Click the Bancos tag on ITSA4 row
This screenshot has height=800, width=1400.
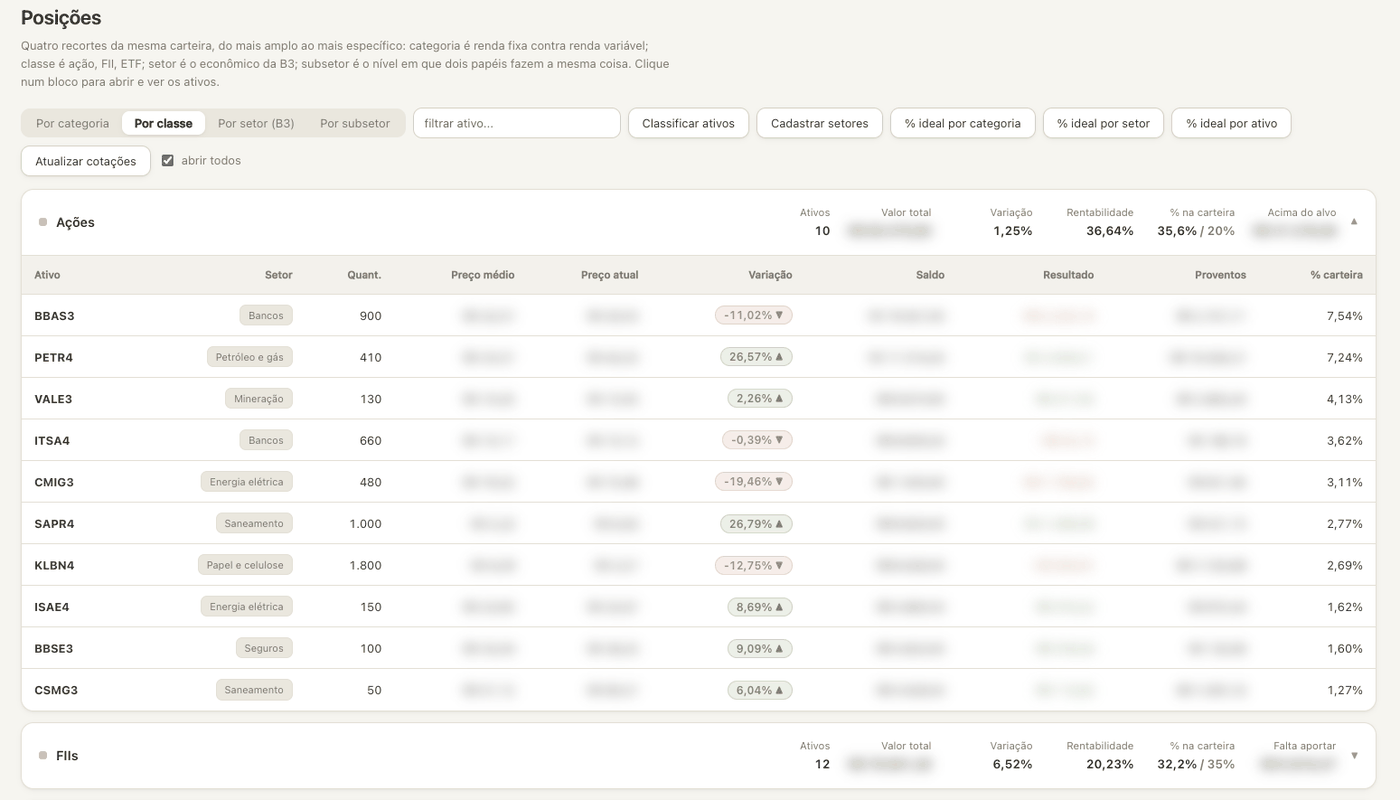point(266,440)
